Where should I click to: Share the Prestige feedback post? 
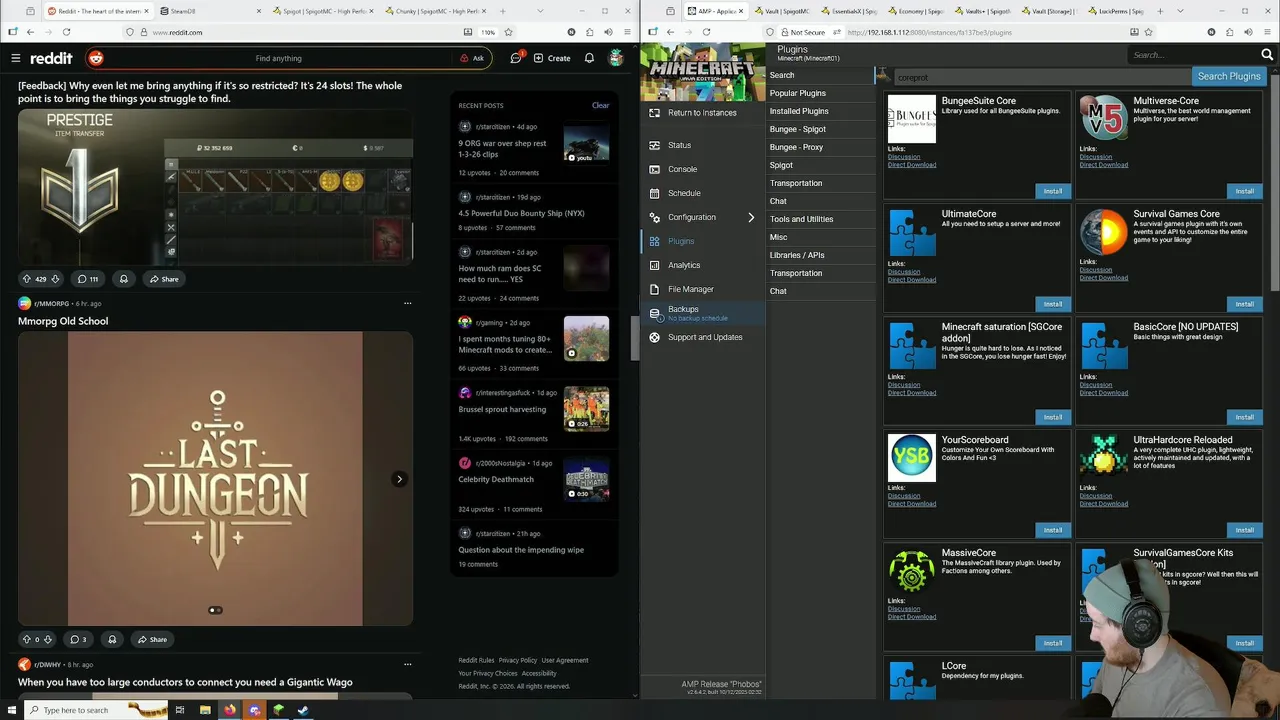tap(164, 279)
